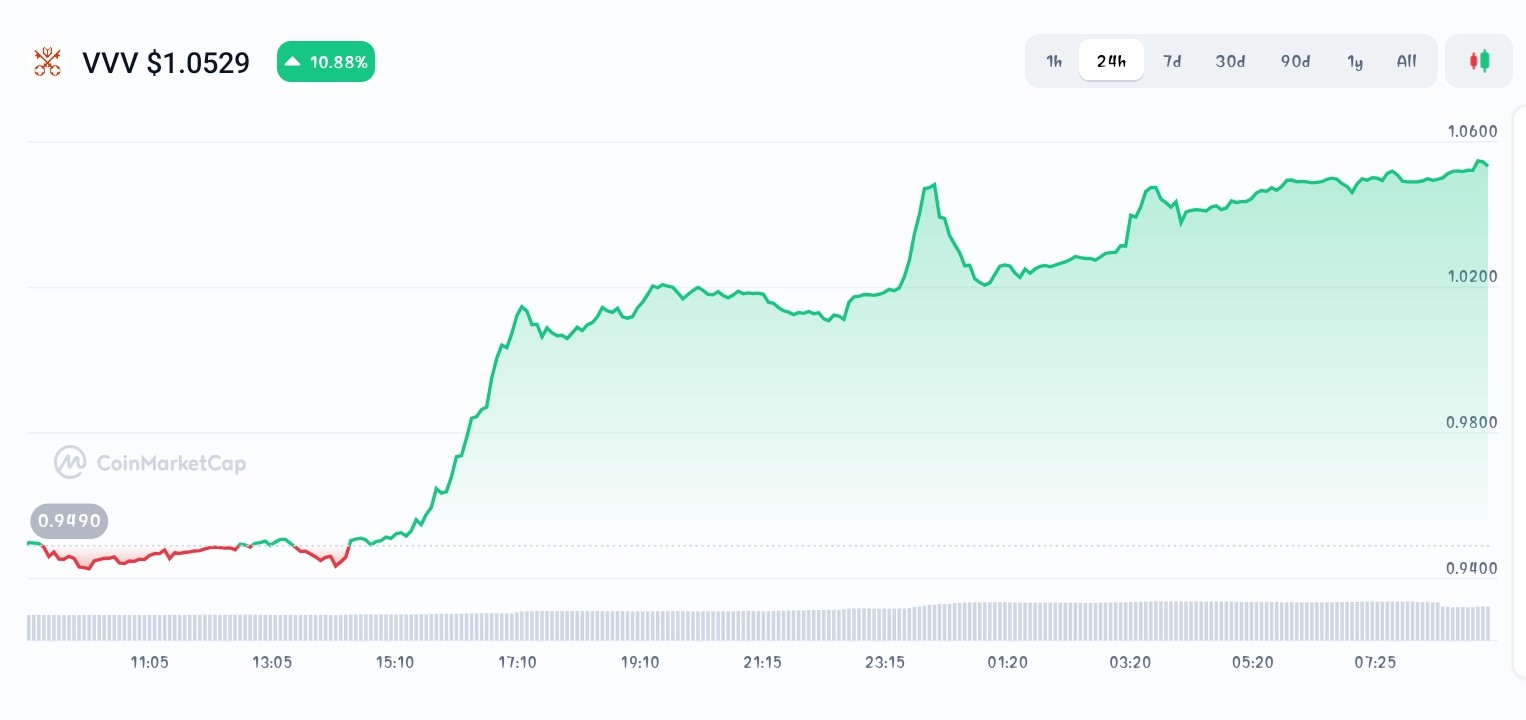
Task: Select the 1y time range
Action: (1355, 61)
